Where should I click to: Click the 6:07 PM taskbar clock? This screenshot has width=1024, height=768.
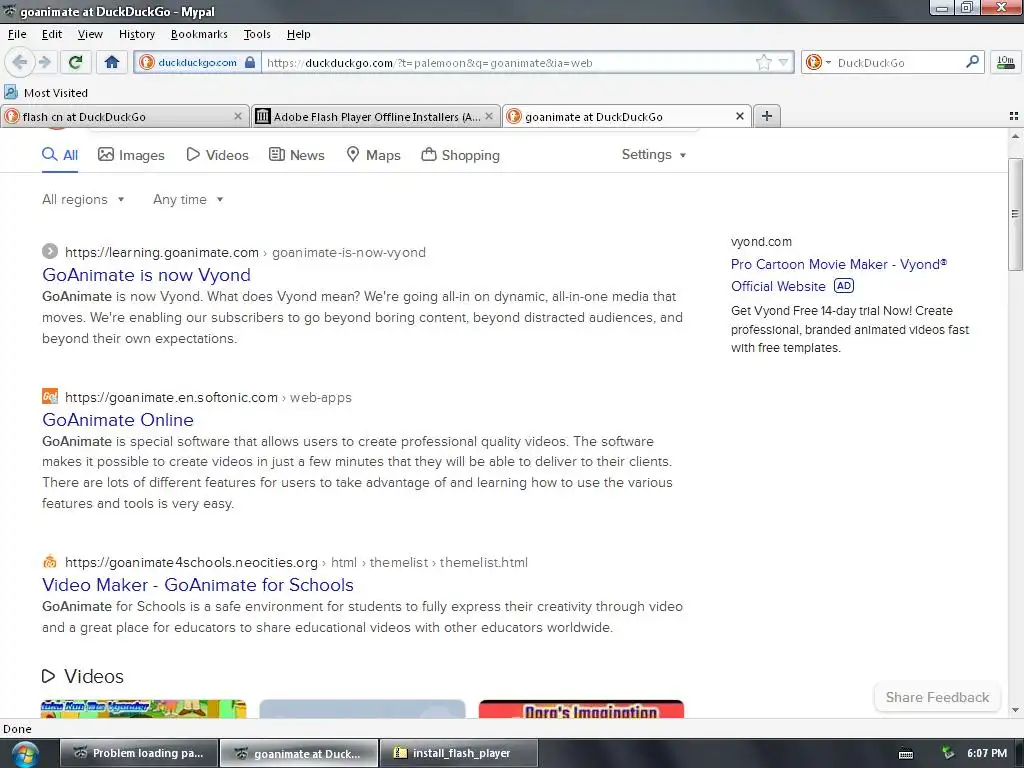click(987, 753)
